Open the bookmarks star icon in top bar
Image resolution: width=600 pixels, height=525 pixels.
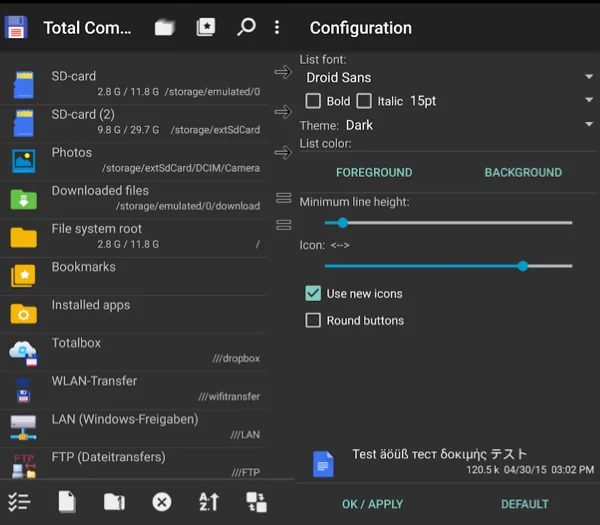205,27
